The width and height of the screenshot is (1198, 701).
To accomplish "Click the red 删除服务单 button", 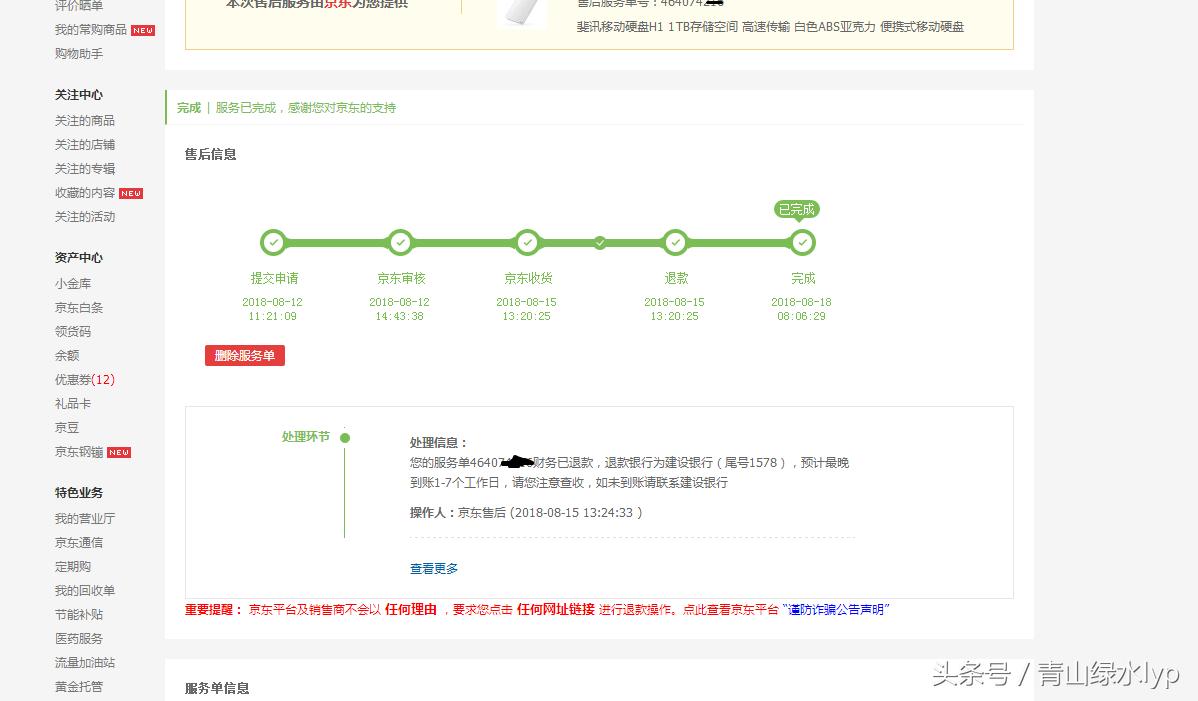I will 244,355.
